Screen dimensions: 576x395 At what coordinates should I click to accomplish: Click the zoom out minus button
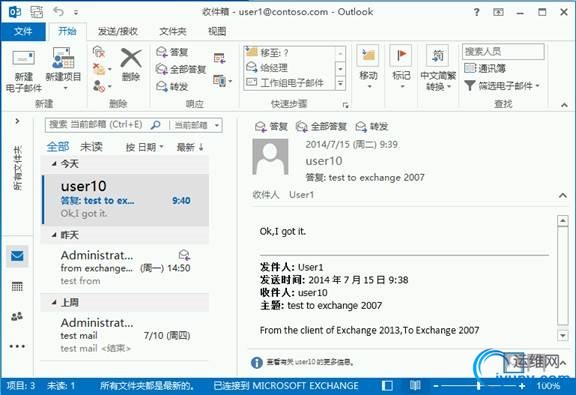tap(436, 386)
